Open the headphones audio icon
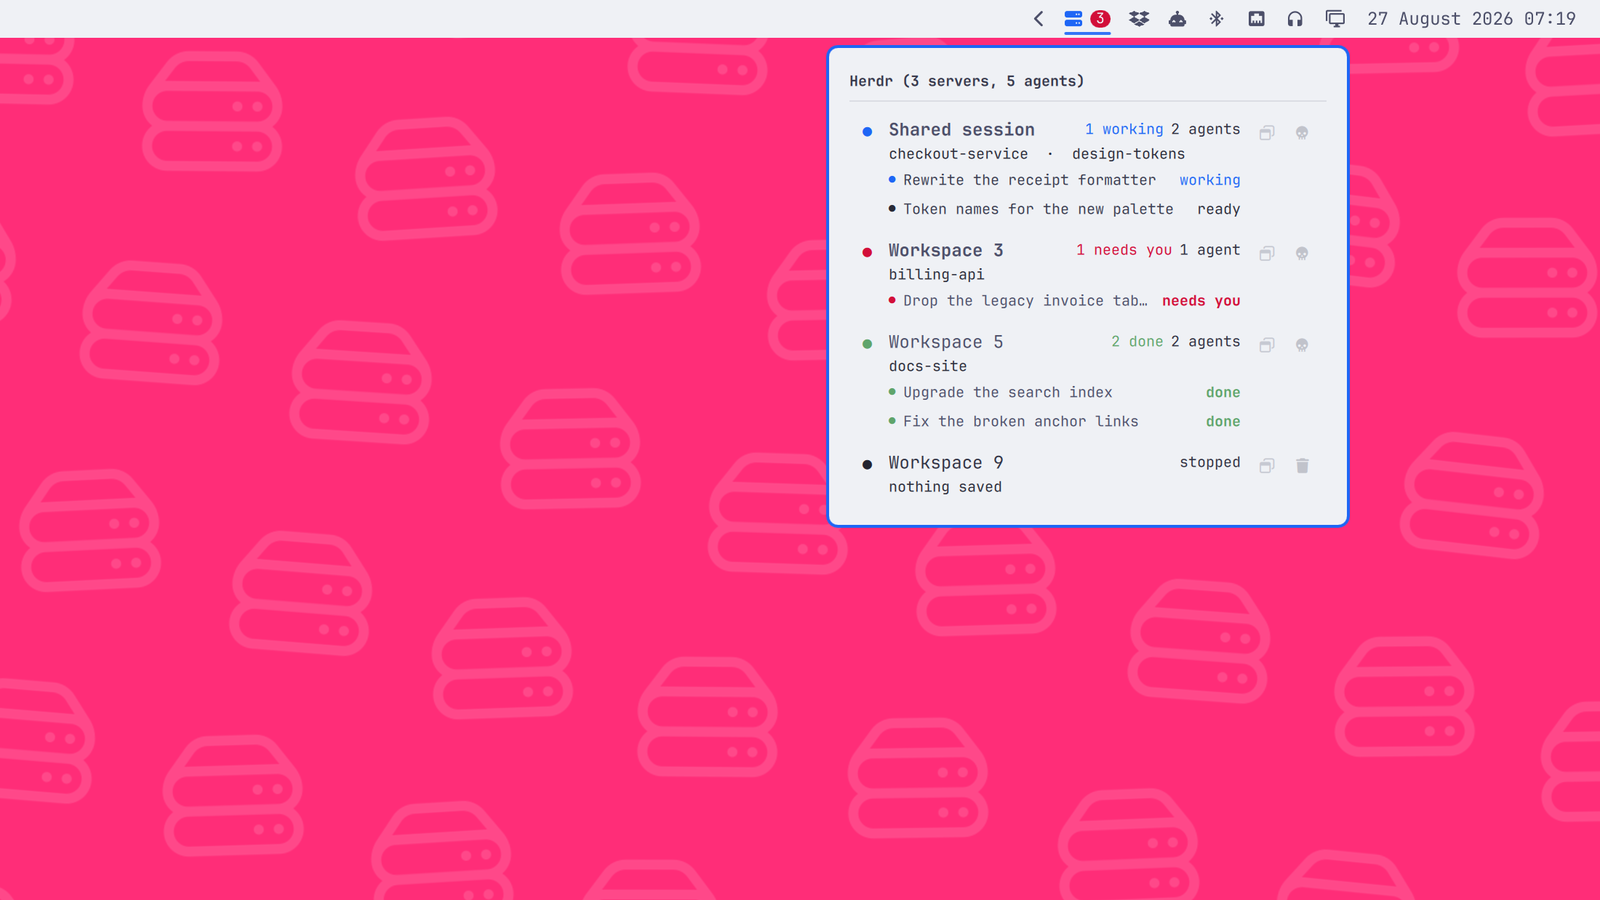This screenshot has width=1600, height=900. point(1295,18)
